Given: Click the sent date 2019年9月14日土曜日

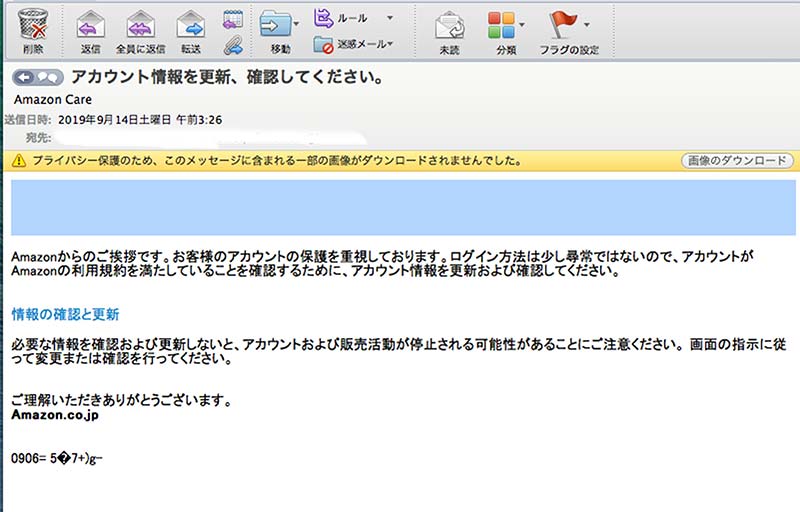Looking at the screenshot, I should click(114, 120).
